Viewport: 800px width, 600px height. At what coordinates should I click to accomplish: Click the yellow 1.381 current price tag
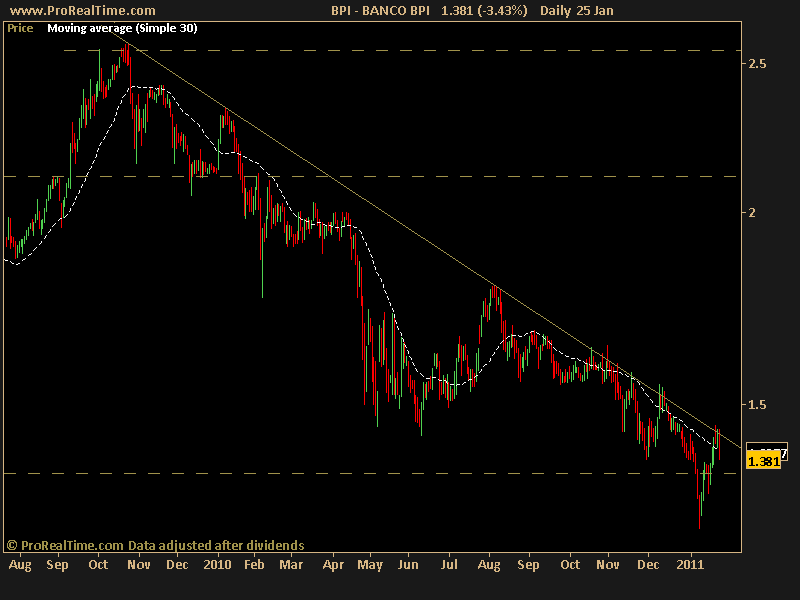click(x=763, y=462)
